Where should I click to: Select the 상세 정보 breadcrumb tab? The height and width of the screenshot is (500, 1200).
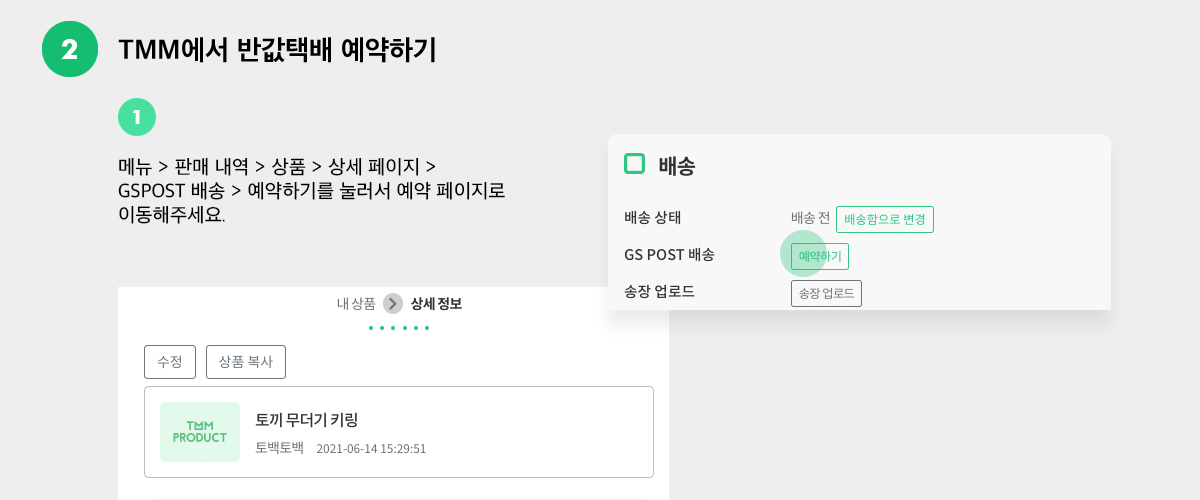click(436, 304)
